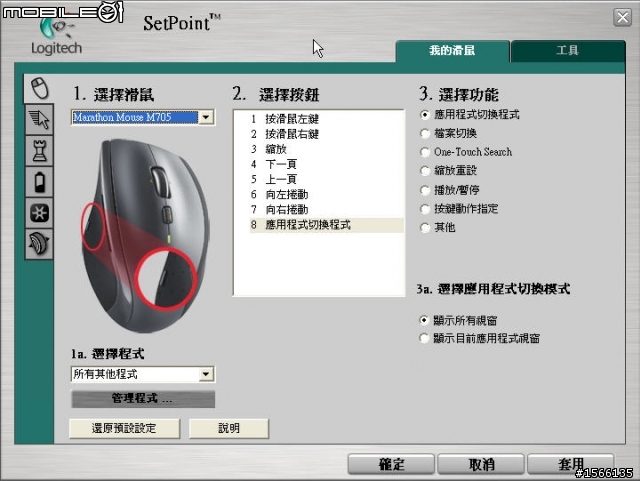Select button 5 上一頁 in list
Viewport: 640px width, 481px height.
(x=326, y=179)
